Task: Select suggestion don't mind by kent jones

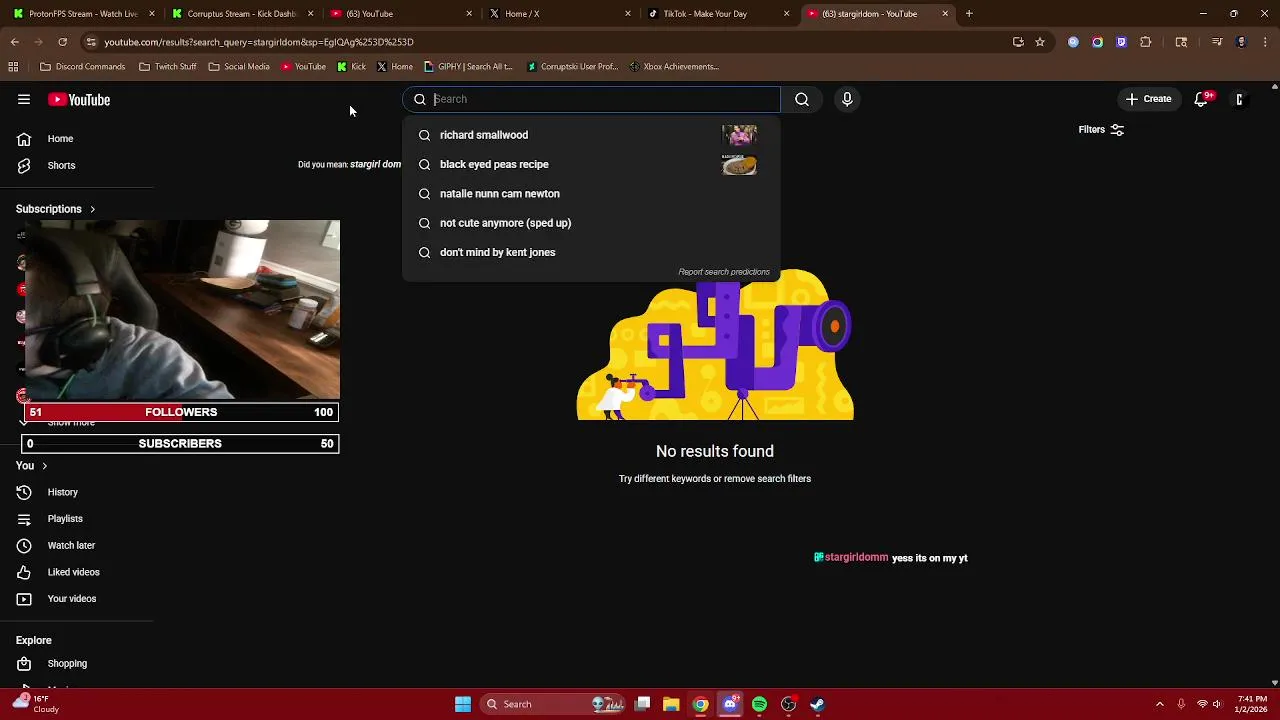Action: coord(591,252)
